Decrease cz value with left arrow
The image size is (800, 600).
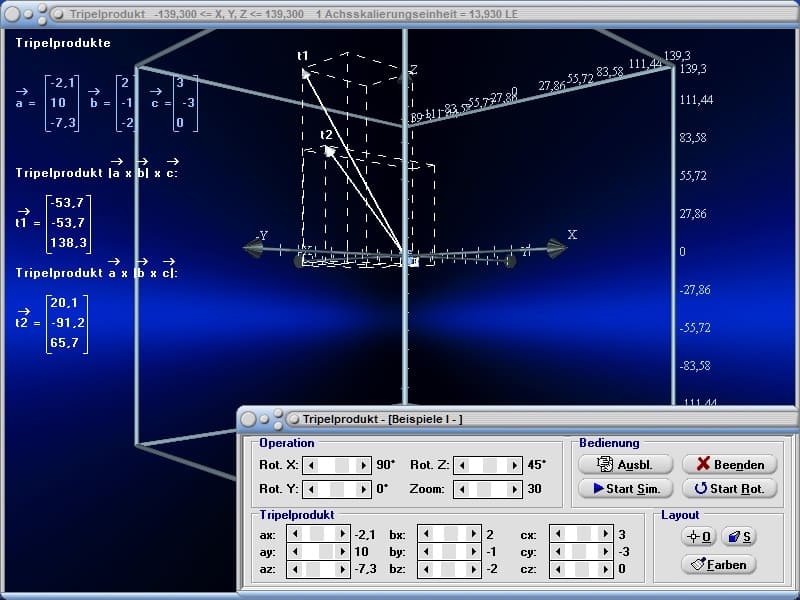[x=558, y=568]
